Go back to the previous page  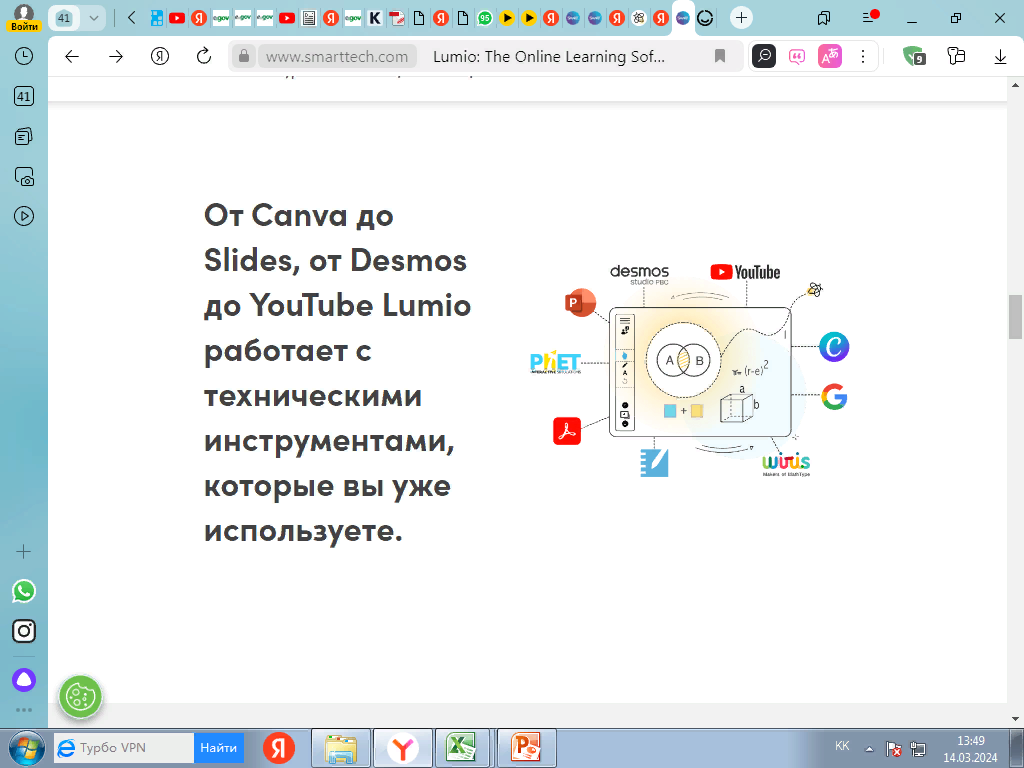[x=72, y=57]
